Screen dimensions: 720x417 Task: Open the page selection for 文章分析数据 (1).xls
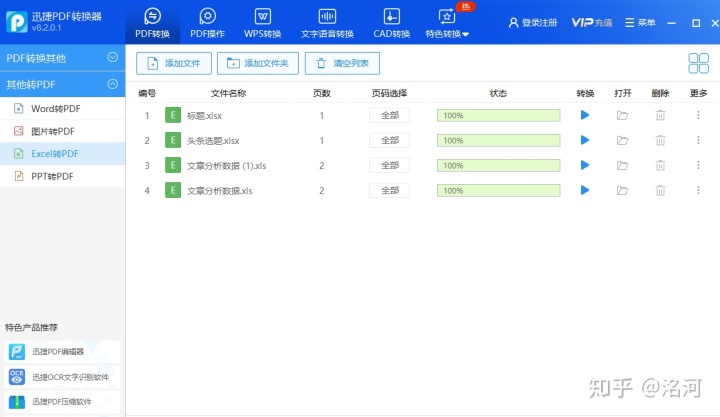tap(389, 165)
